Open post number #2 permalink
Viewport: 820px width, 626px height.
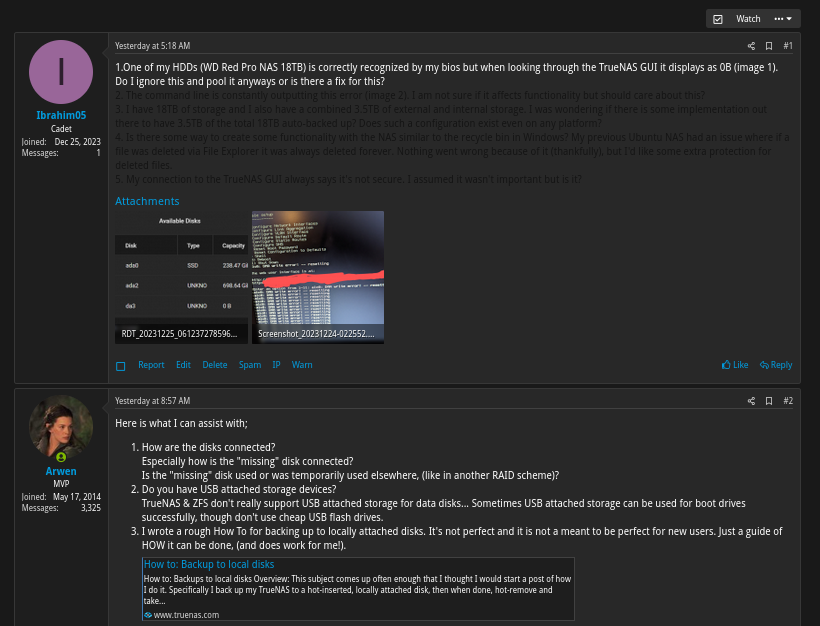[788, 401]
